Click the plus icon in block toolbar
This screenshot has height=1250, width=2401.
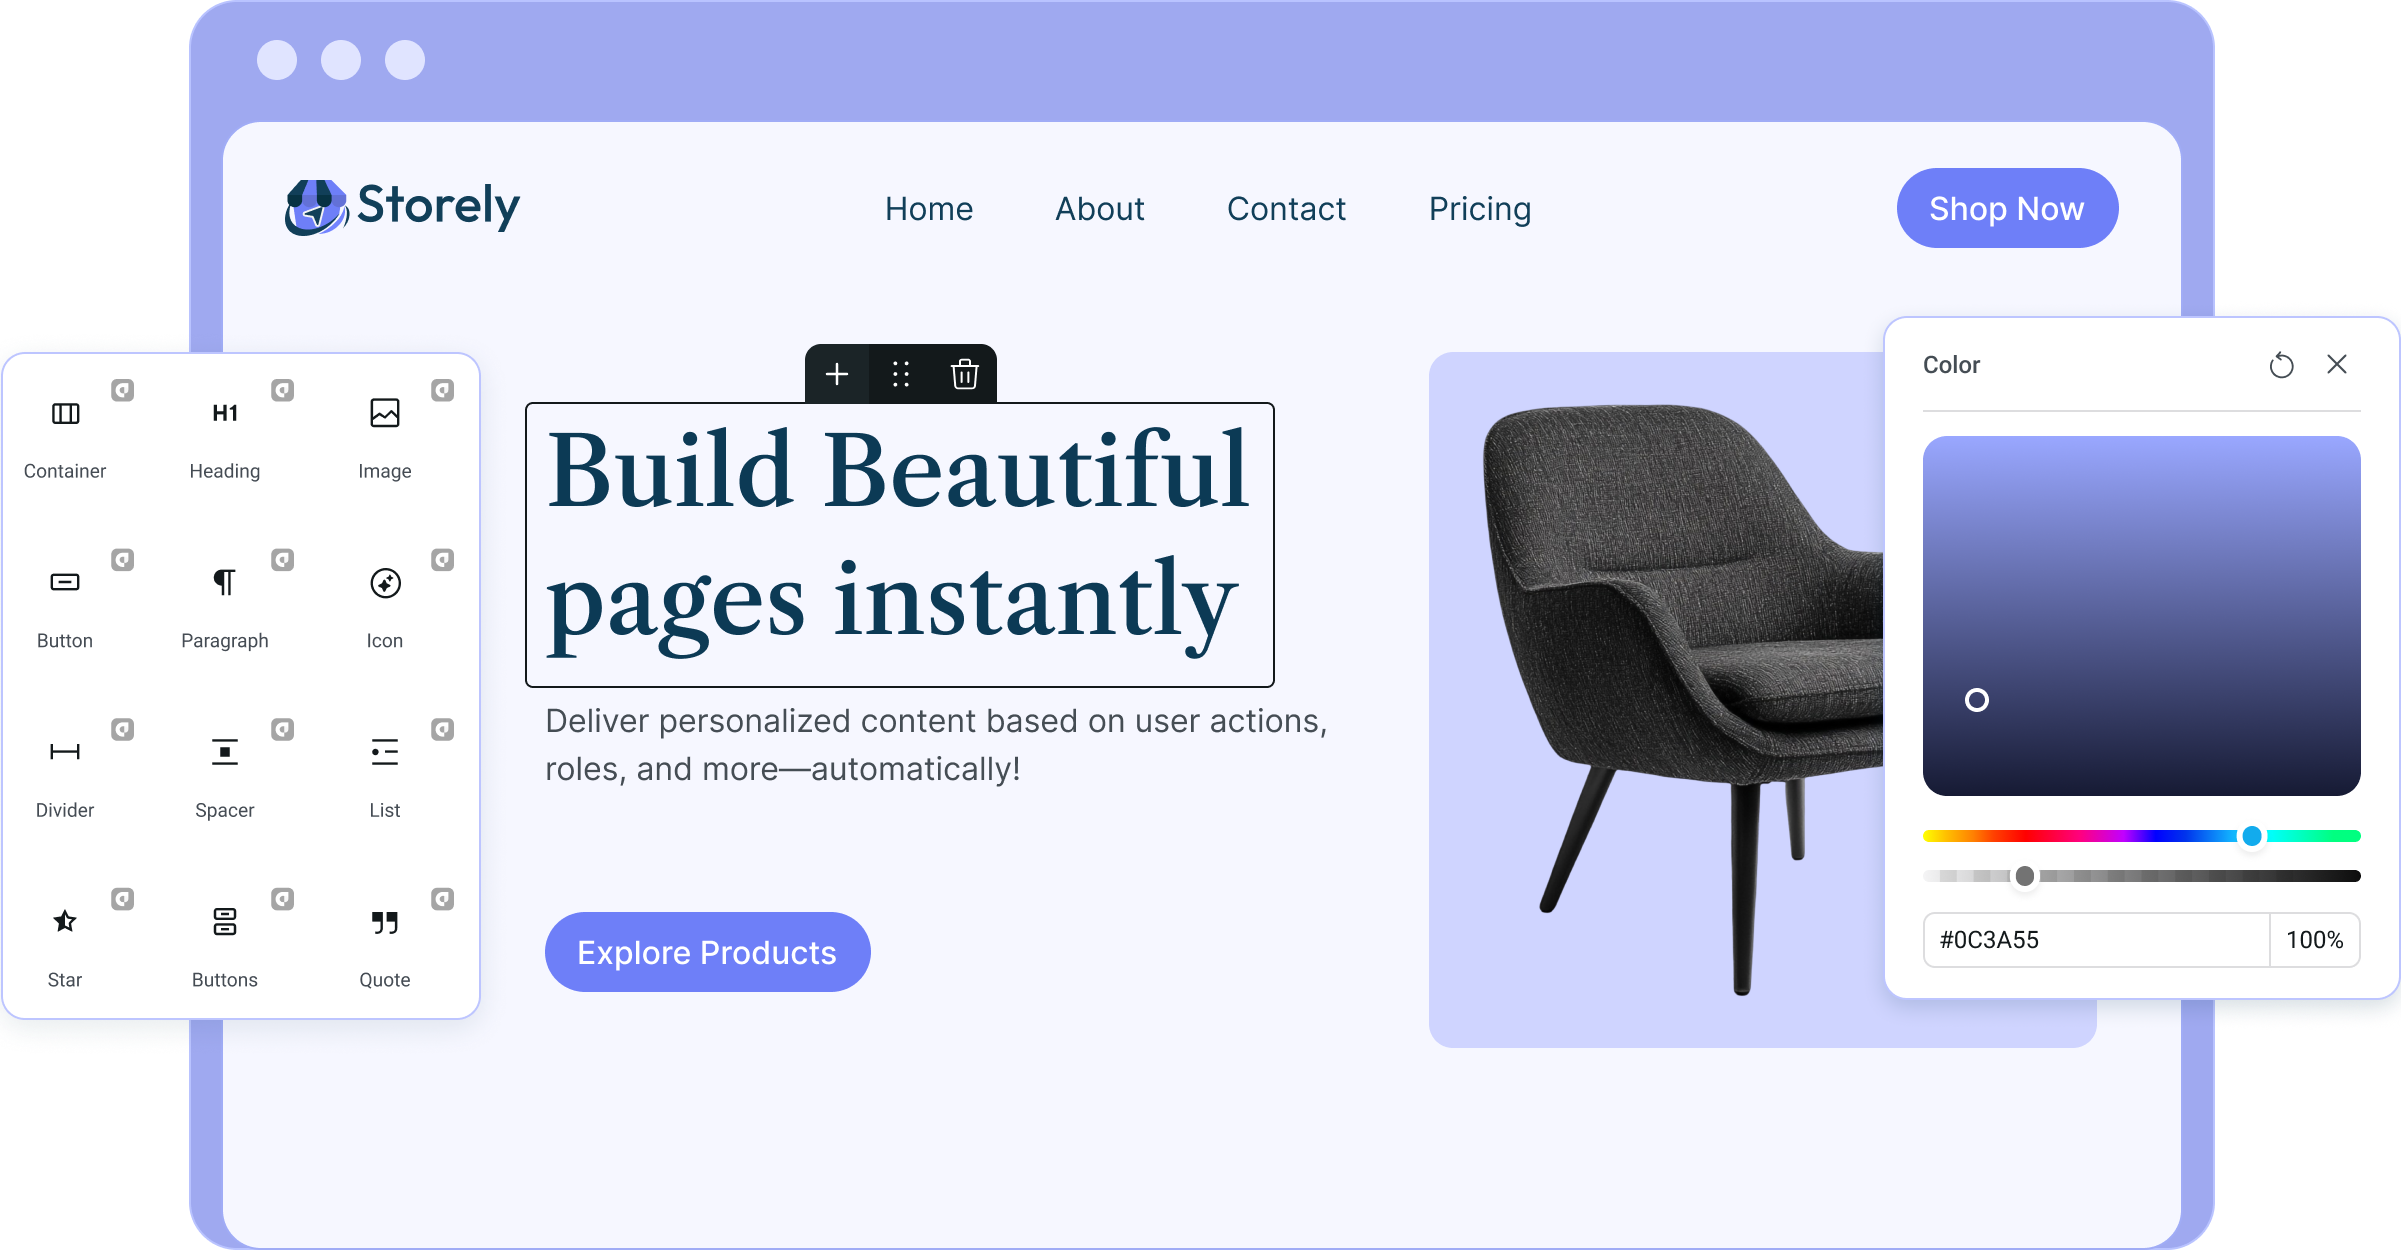click(x=837, y=374)
